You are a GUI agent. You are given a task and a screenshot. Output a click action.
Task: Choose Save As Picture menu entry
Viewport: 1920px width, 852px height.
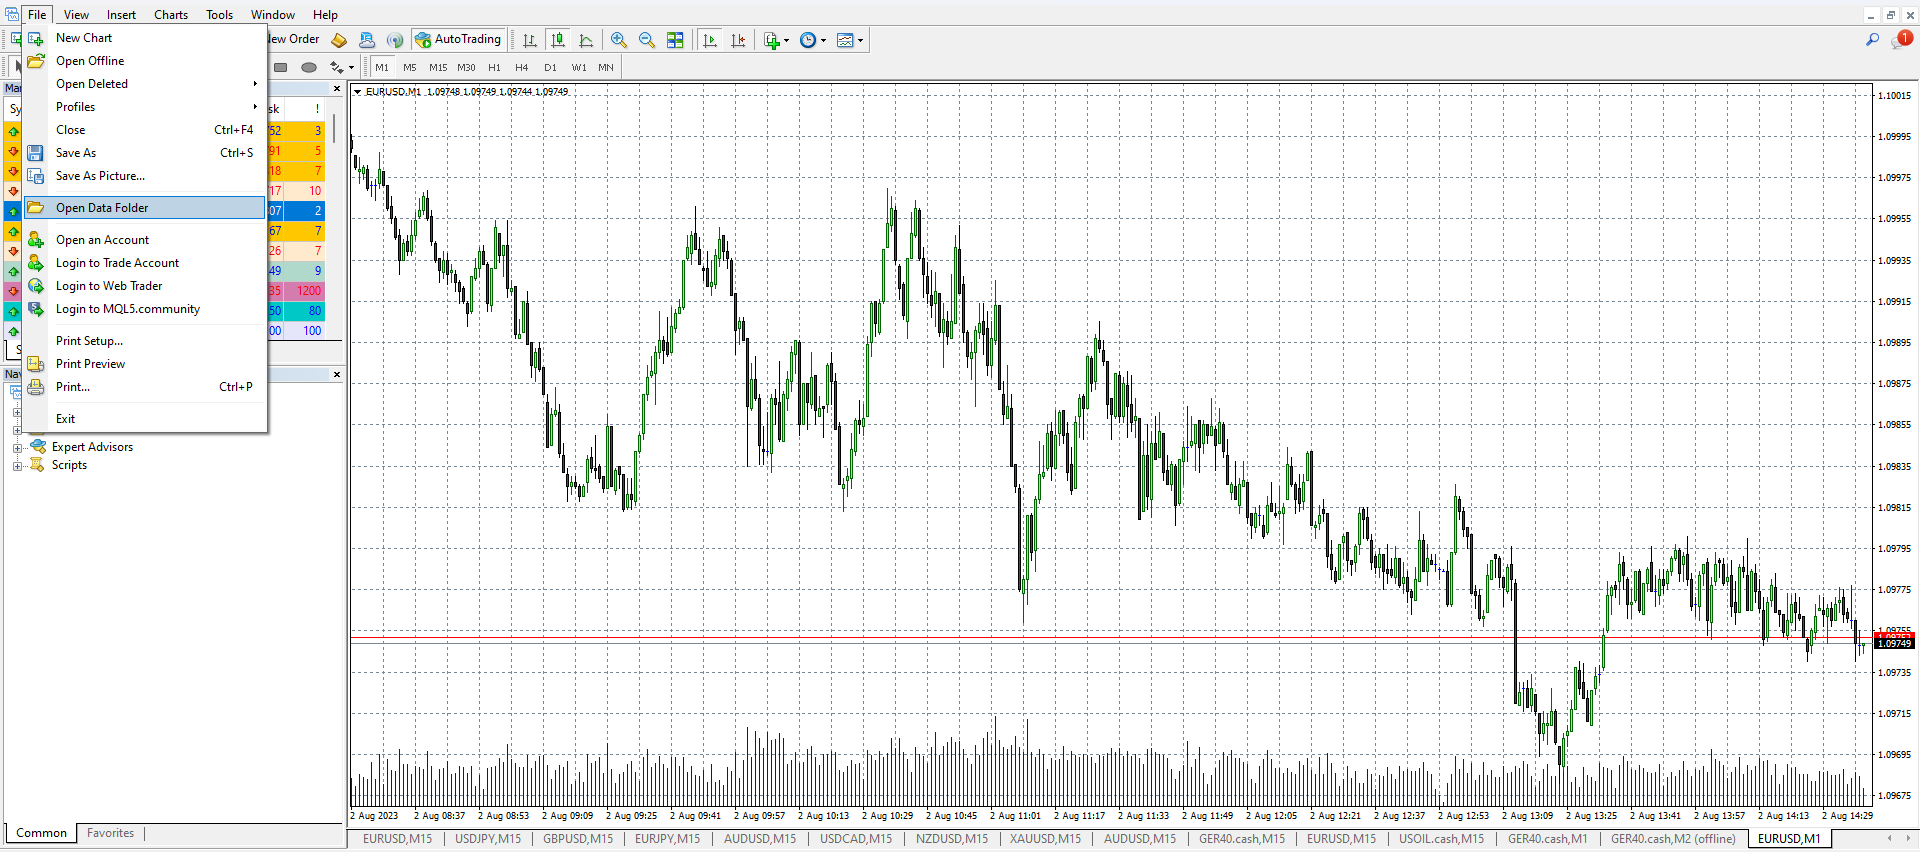point(145,176)
